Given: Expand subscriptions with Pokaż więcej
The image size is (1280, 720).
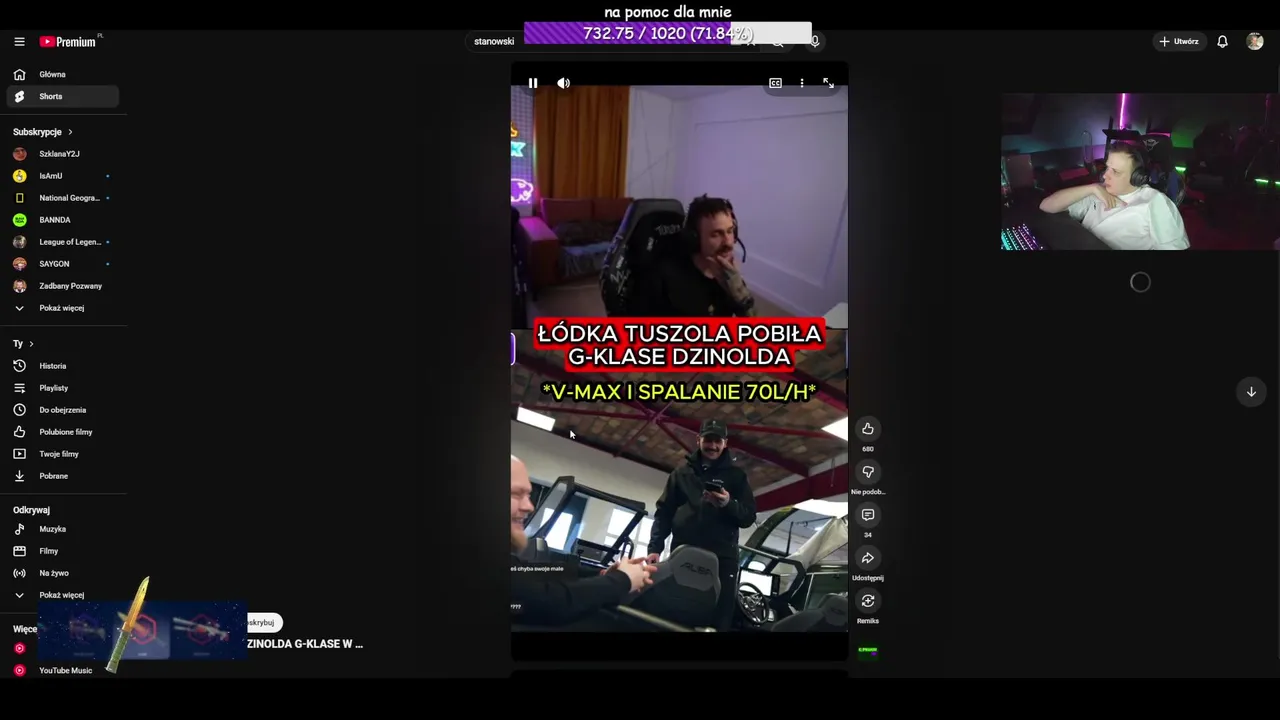Looking at the screenshot, I should pos(62,308).
